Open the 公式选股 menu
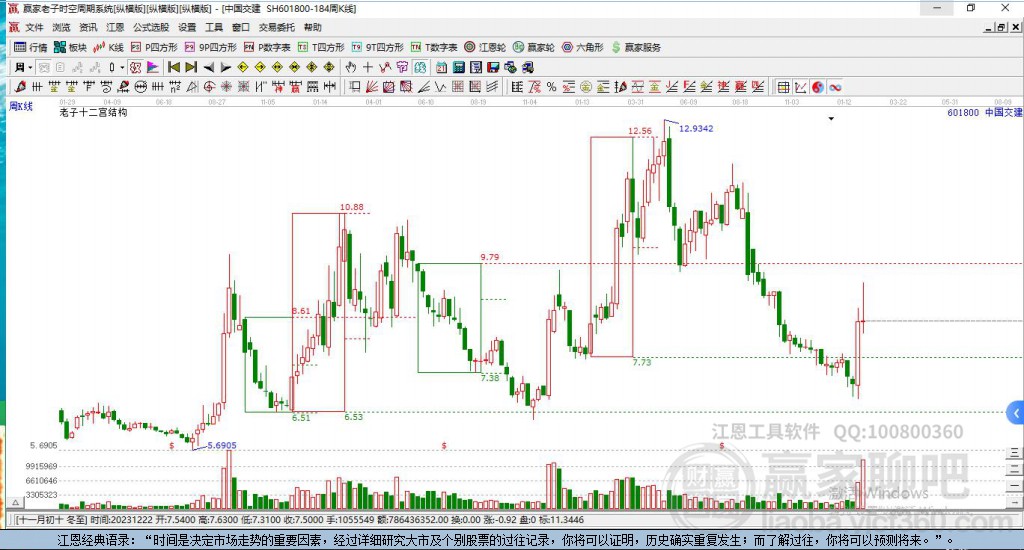The image size is (1024, 550). pos(151,27)
